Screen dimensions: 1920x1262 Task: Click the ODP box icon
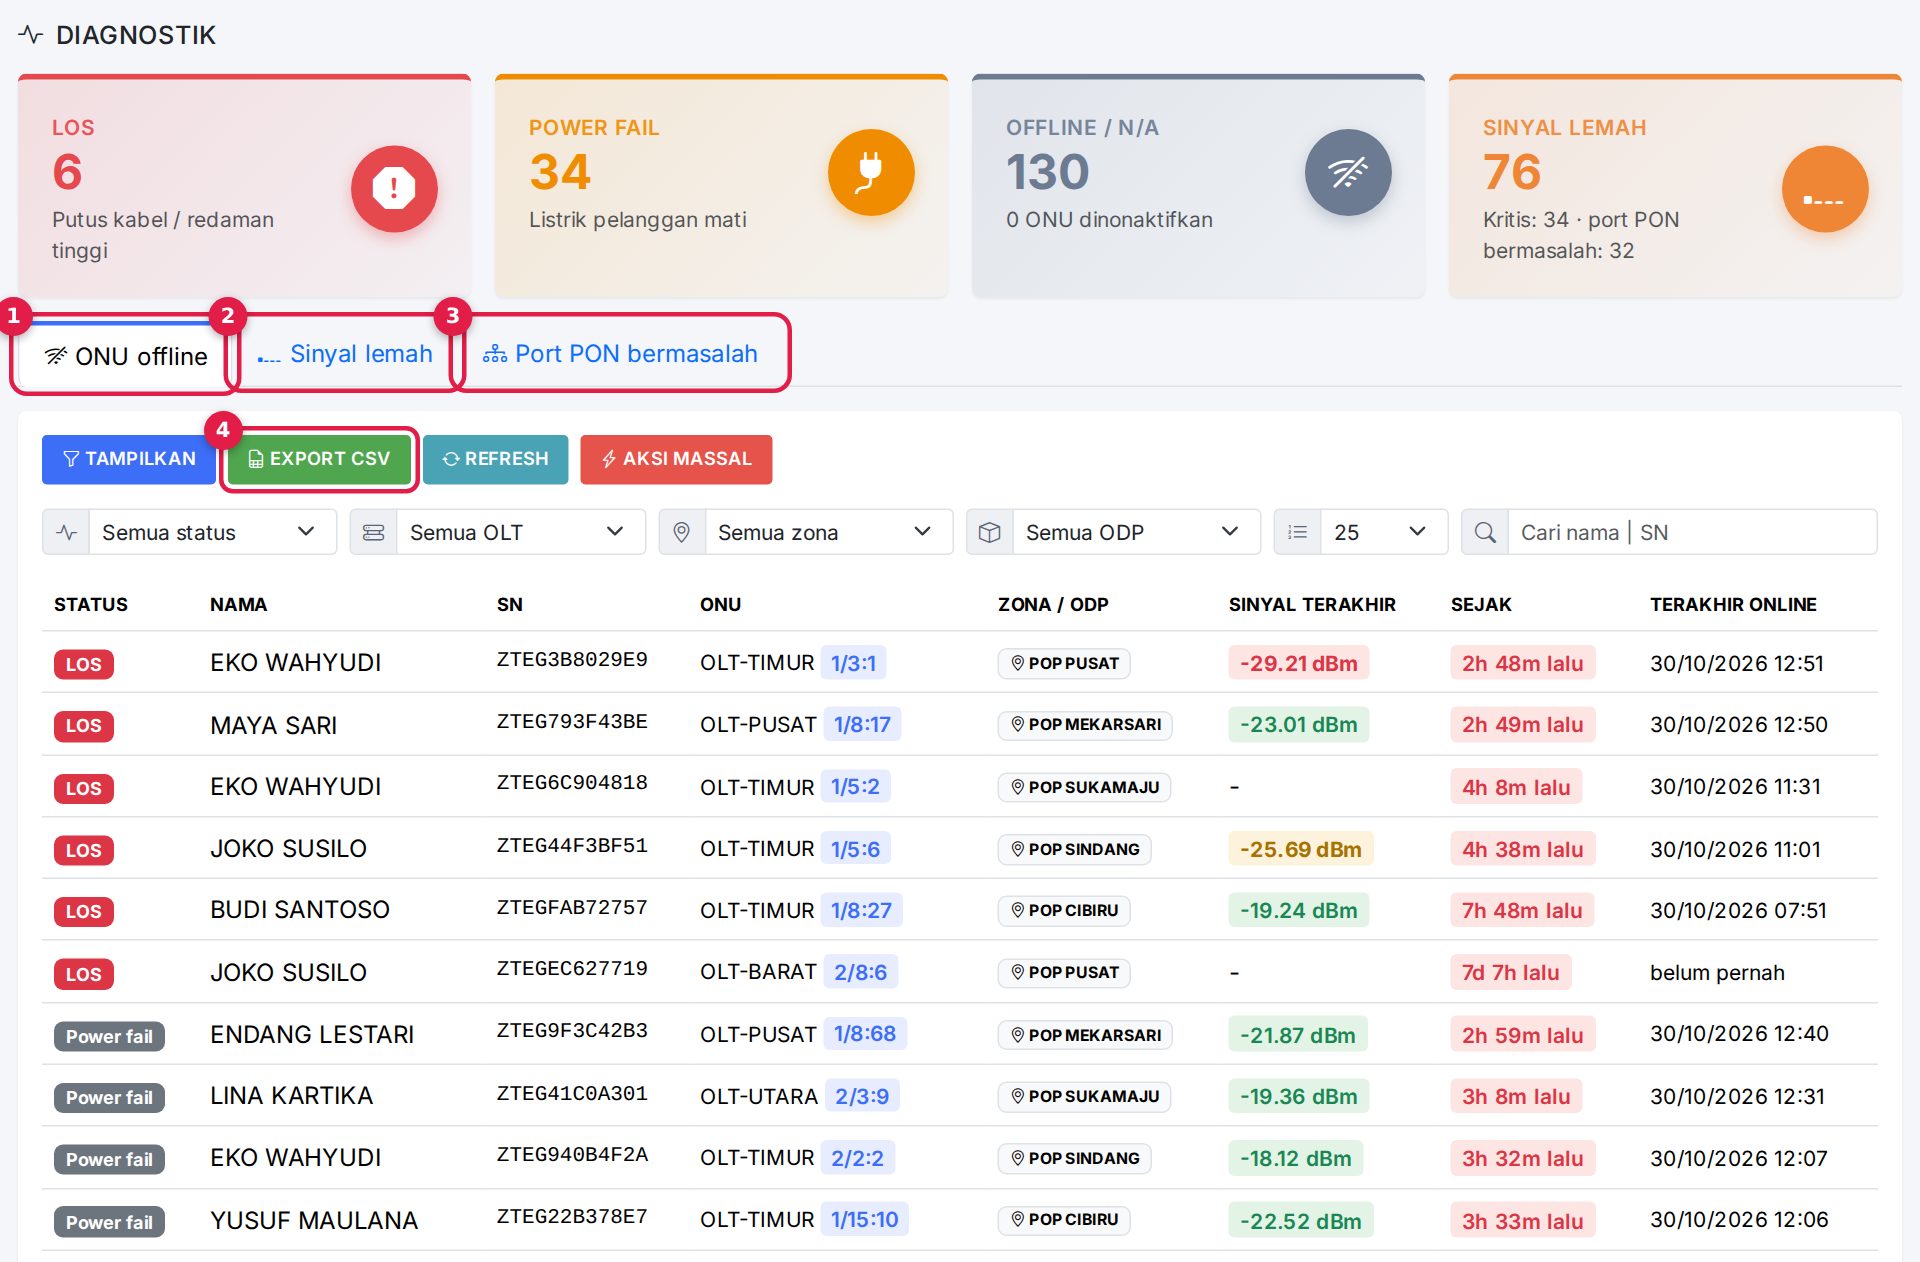[x=989, y=532]
